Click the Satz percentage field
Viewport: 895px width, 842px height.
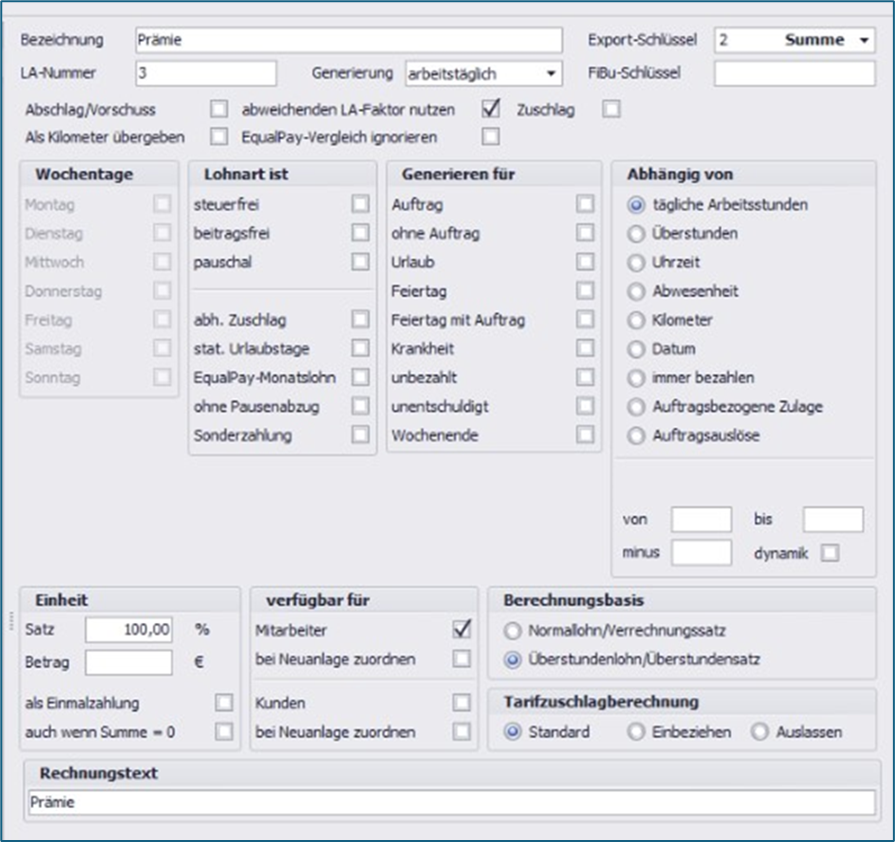click(129, 630)
